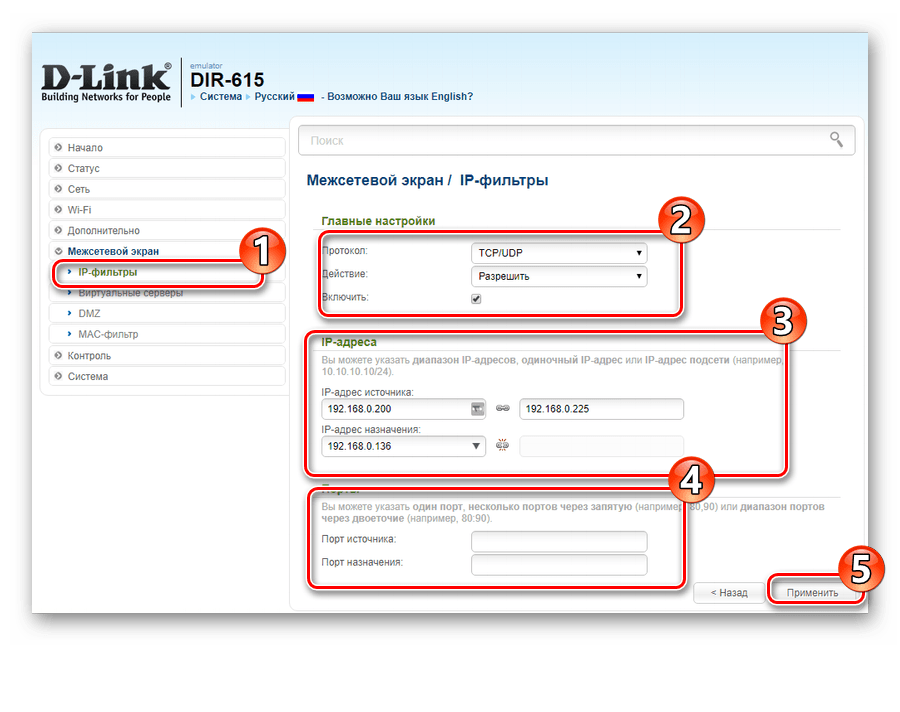
Task: Click the Порт источника input field
Action: click(x=559, y=541)
